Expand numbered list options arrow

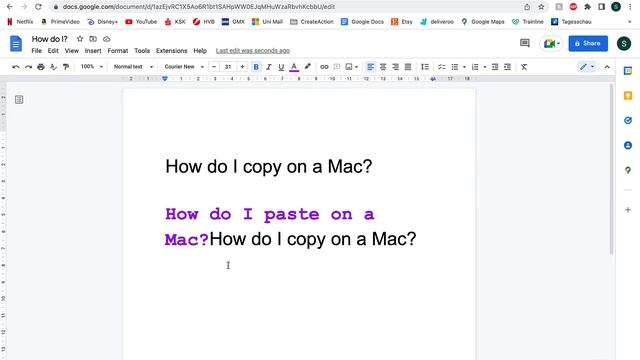tap(484, 67)
